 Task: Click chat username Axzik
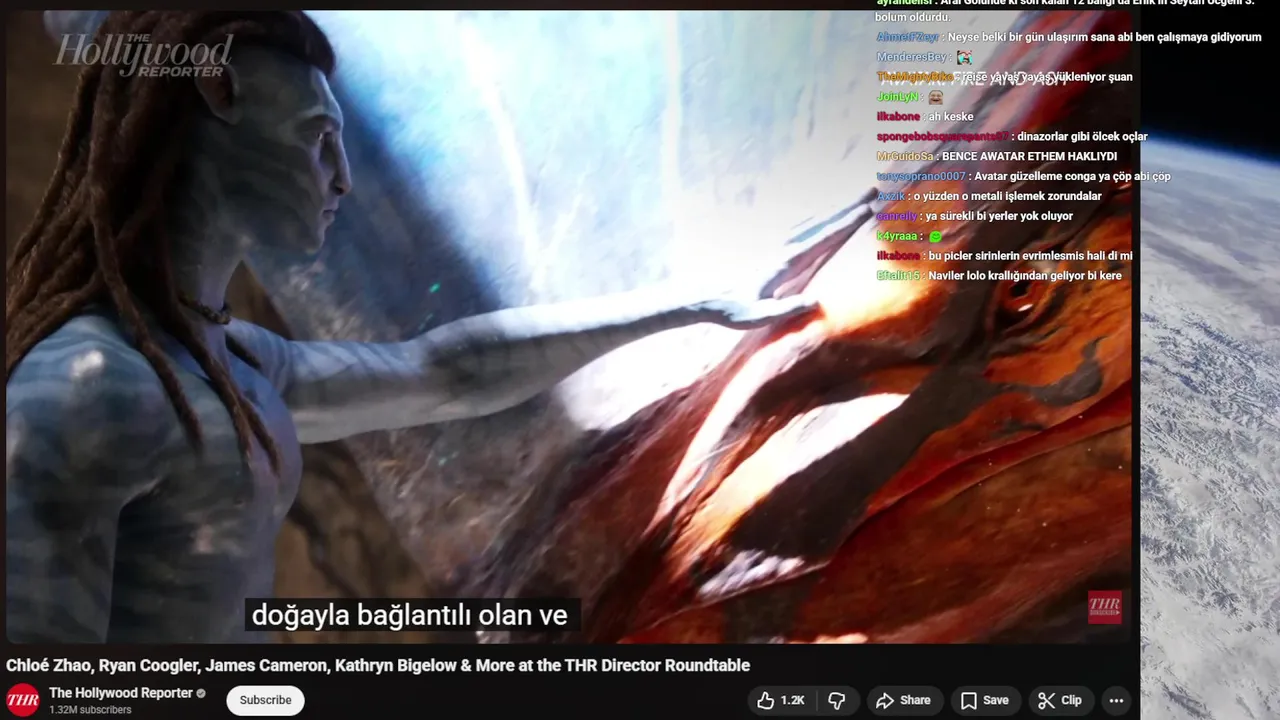click(x=890, y=197)
